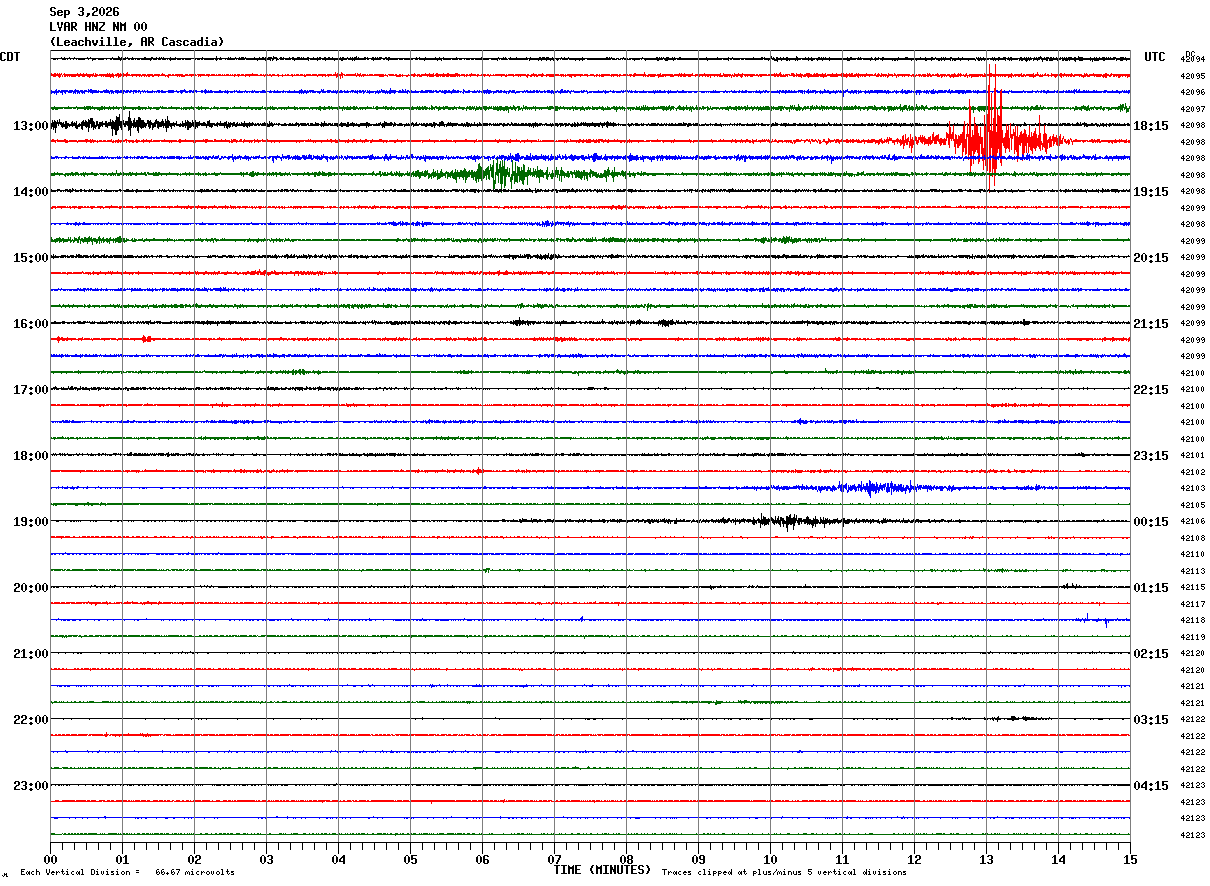
Task: Click the Each Vertical Division scale note
Action: coord(127,872)
